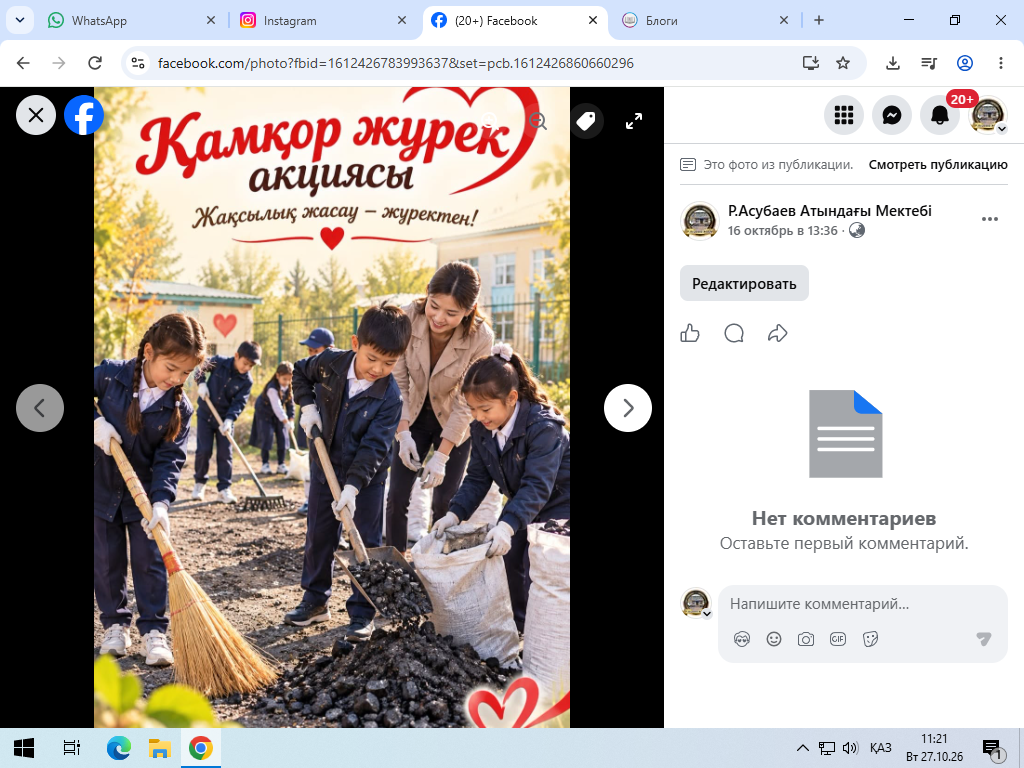Focus the Напишите комментарий field
The height and width of the screenshot is (768, 1024).
click(862, 604)
